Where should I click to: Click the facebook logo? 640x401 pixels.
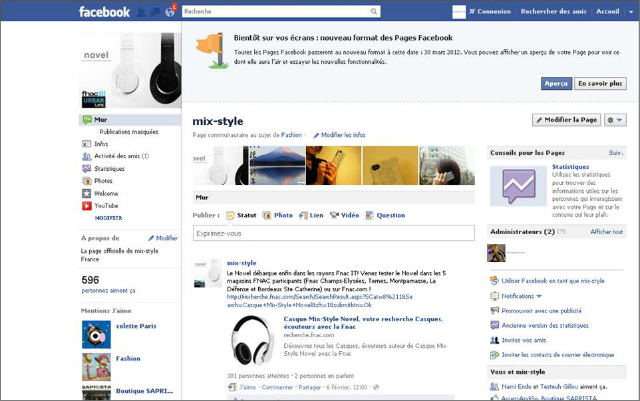pos(104,12)
